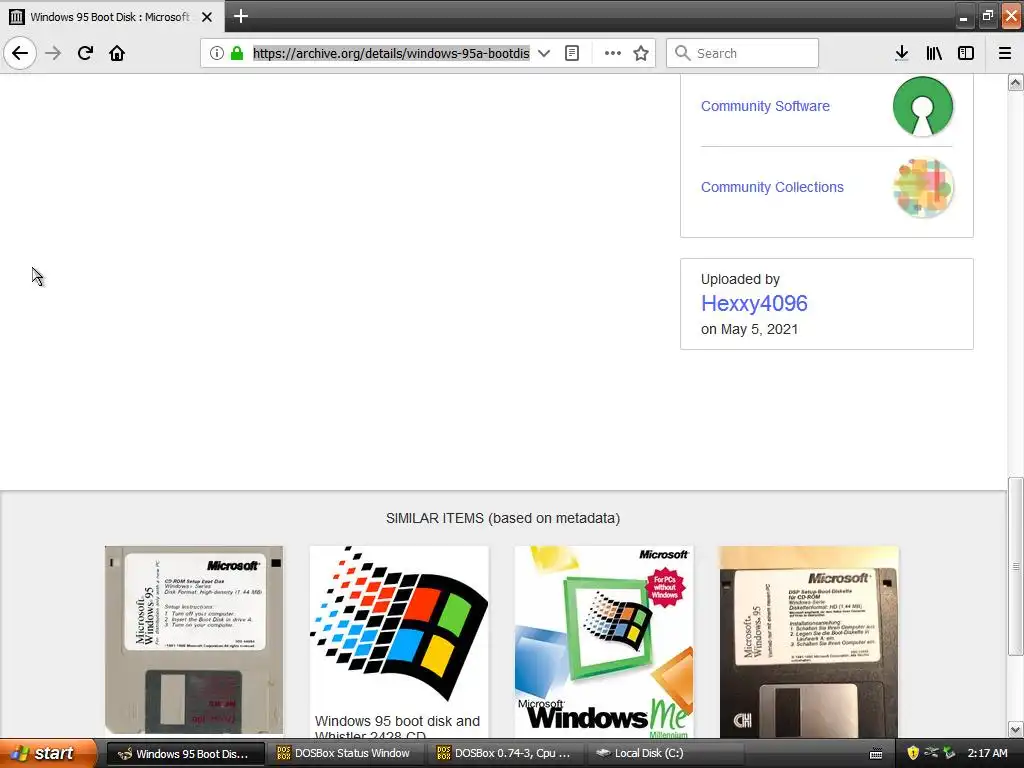Bookmark this page with the star
This screenshot has width=1024, height=768.
(641, 53)
